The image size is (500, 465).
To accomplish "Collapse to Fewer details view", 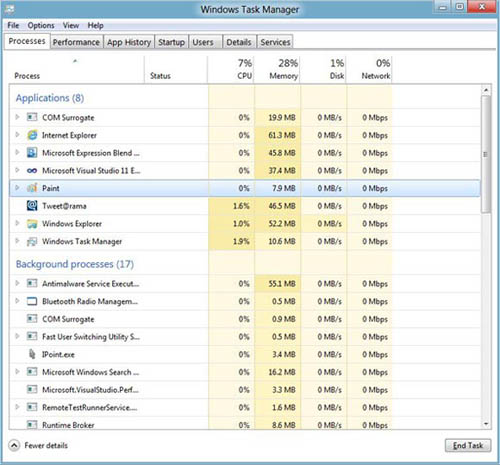I will click(x=39, y=446).
